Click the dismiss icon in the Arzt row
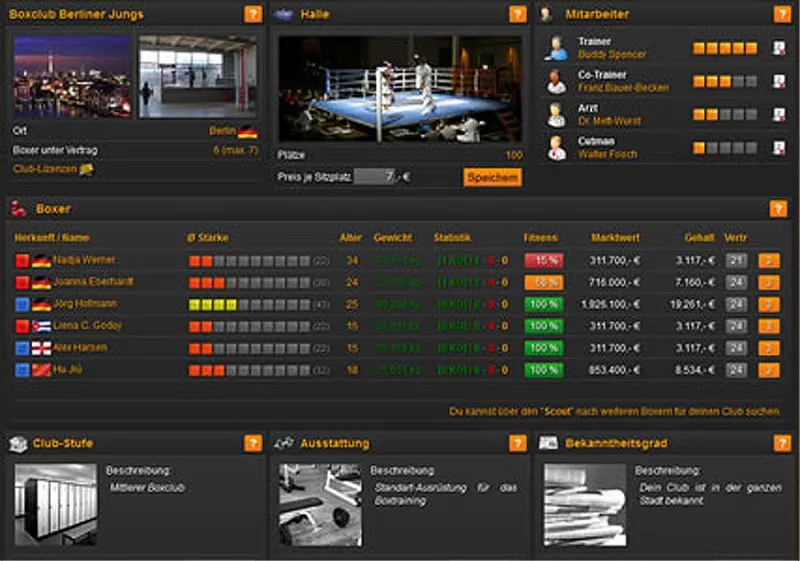Image resolution: width=800 pixels, height=561 pixels. coord(779,115)
